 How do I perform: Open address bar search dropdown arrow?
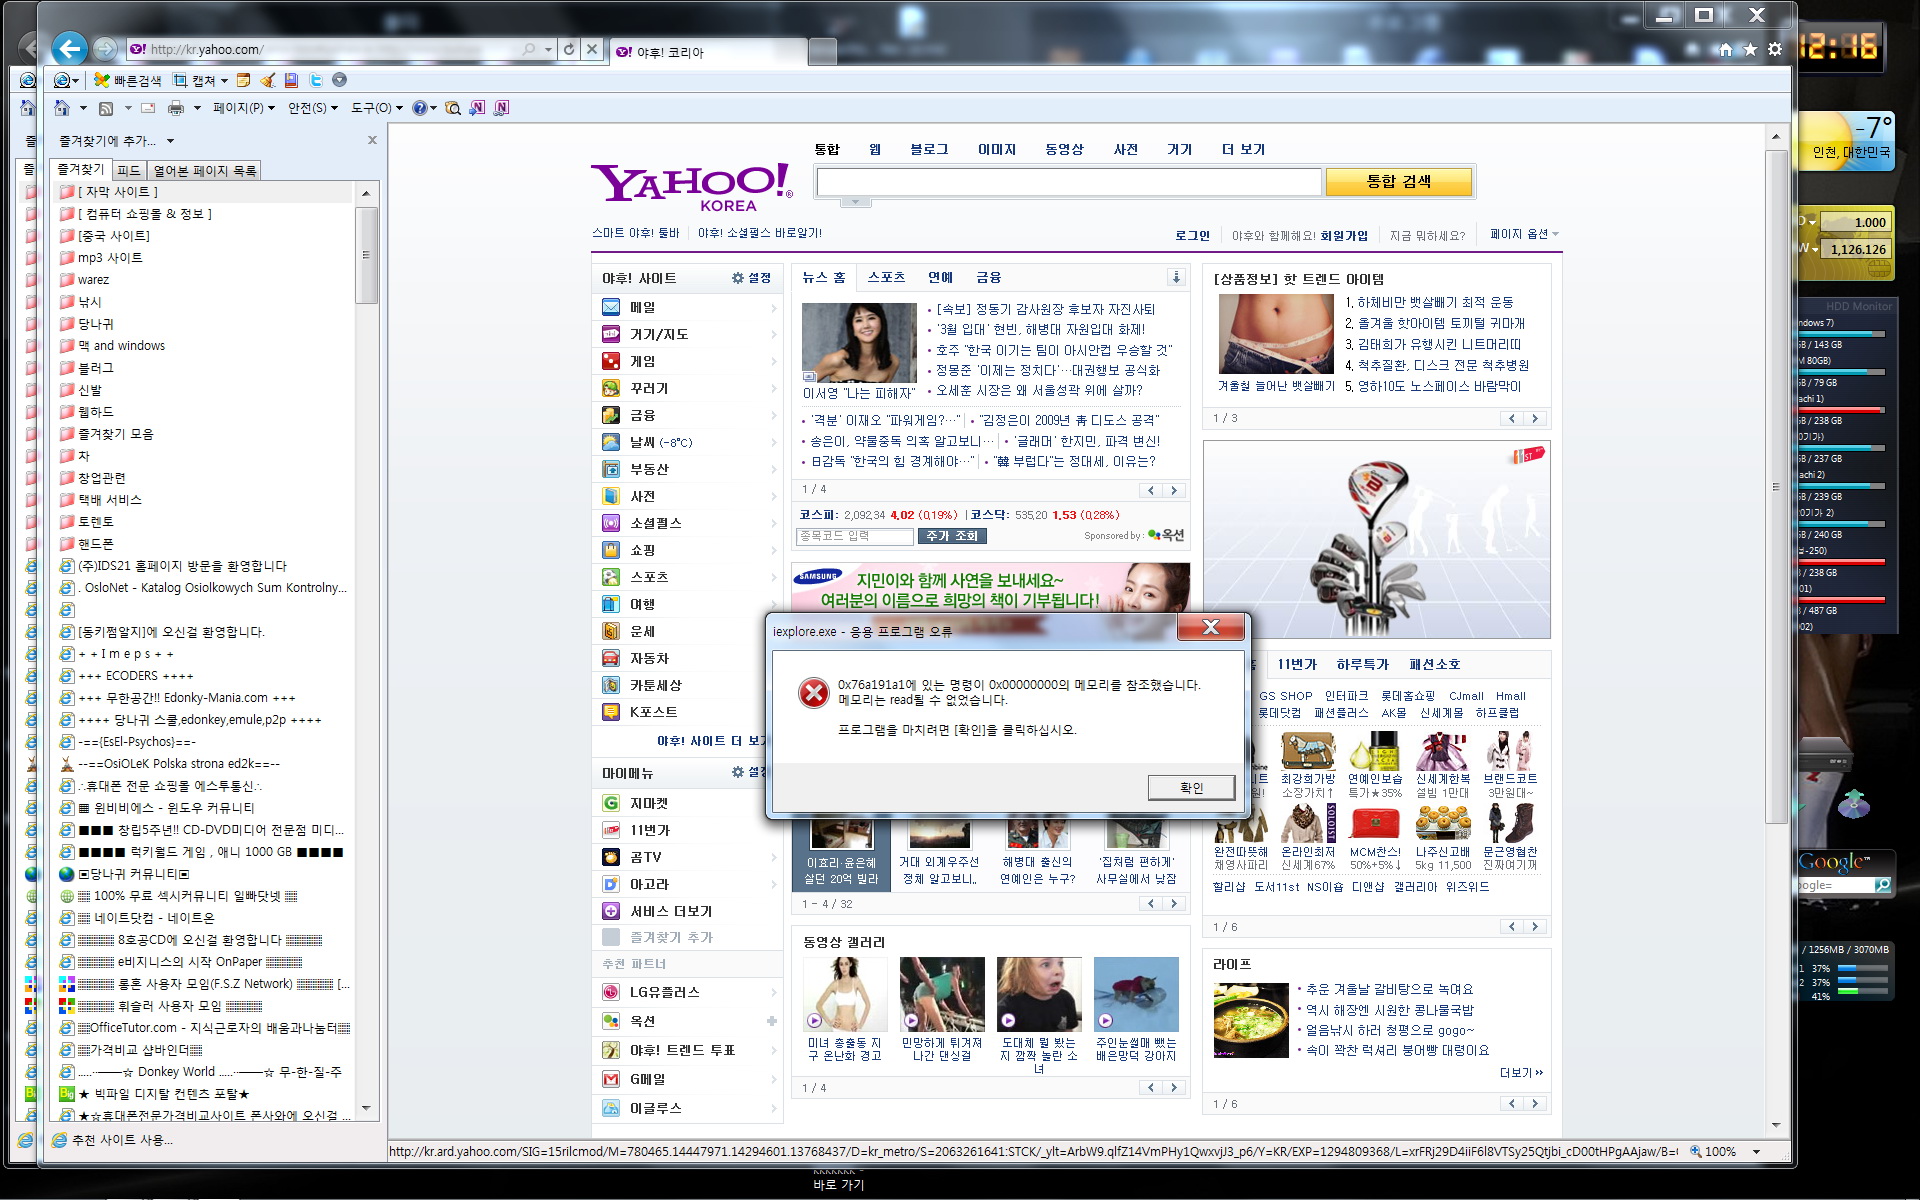tap(548, 49)
